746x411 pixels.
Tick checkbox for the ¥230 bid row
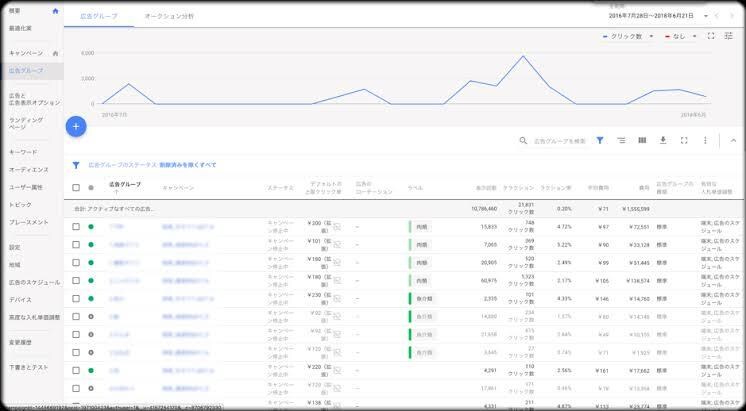[76, 298]
